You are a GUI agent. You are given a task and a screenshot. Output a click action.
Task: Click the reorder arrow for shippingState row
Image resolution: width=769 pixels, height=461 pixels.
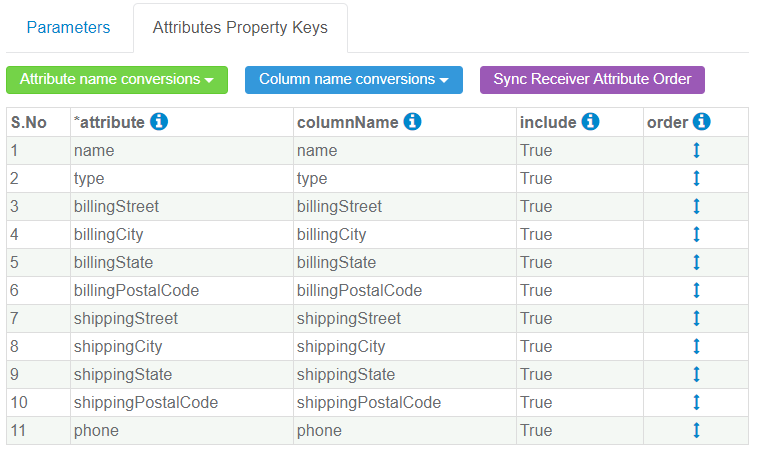pyautogui.click(x=696, y=374)
